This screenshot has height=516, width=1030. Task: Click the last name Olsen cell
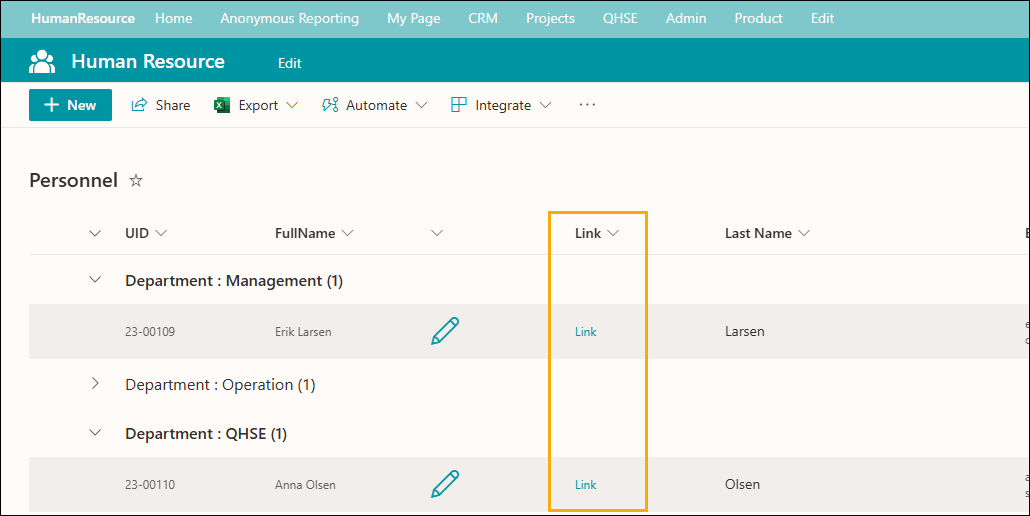click(x=743, y=484)
